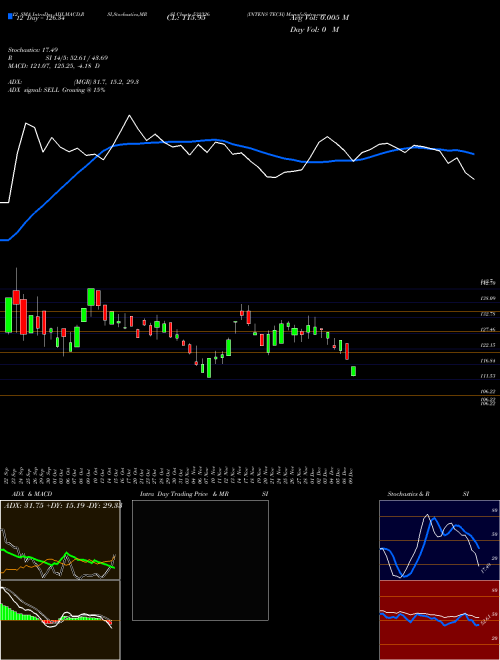This screenshot has width=500, height=660.
Task: Click the 17.49 value on Stochastics chart
Action: pos(485,568)
